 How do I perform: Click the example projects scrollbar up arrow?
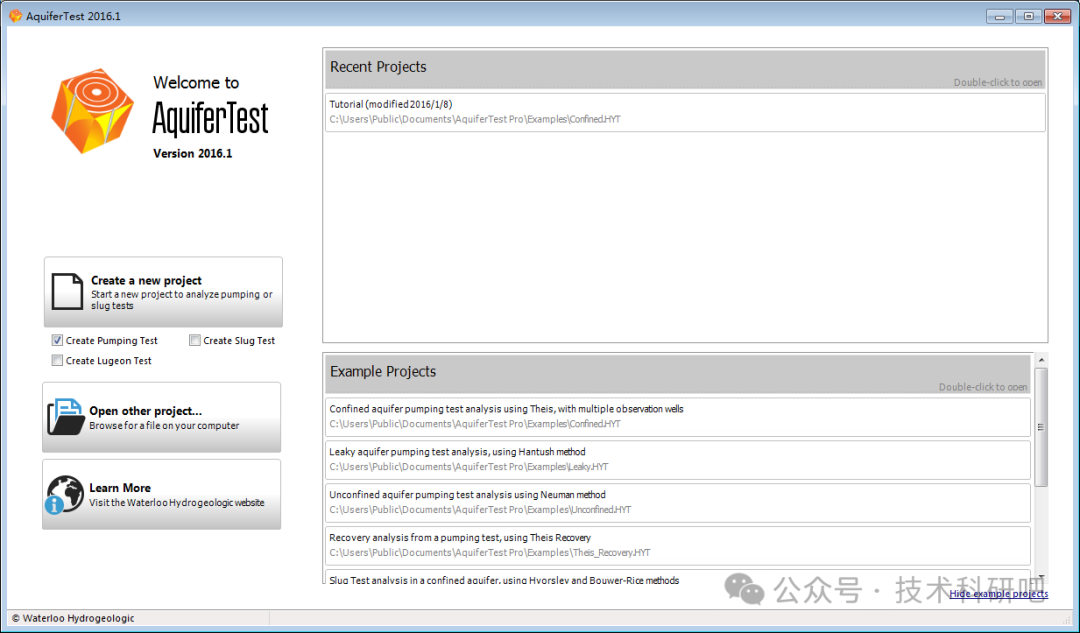tap(1041, 360)
